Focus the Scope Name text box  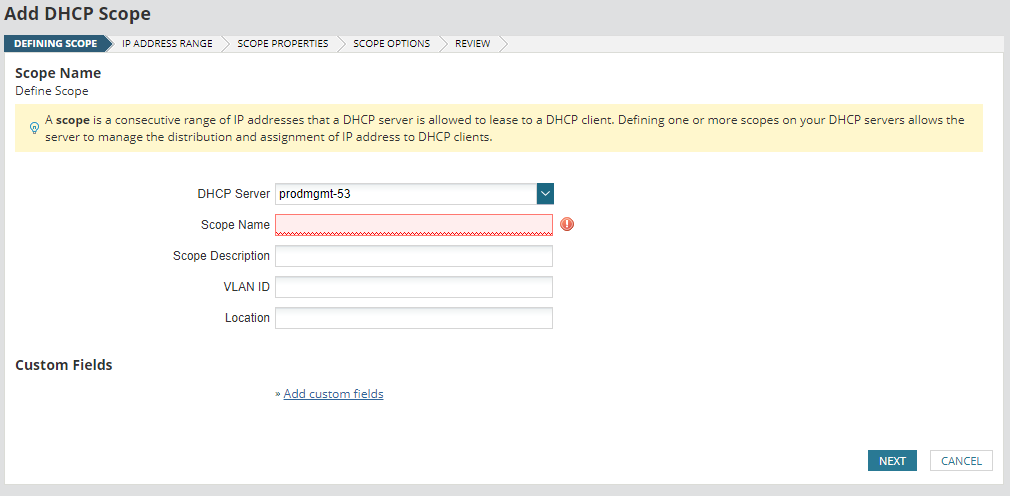click(x=413, y=225)
